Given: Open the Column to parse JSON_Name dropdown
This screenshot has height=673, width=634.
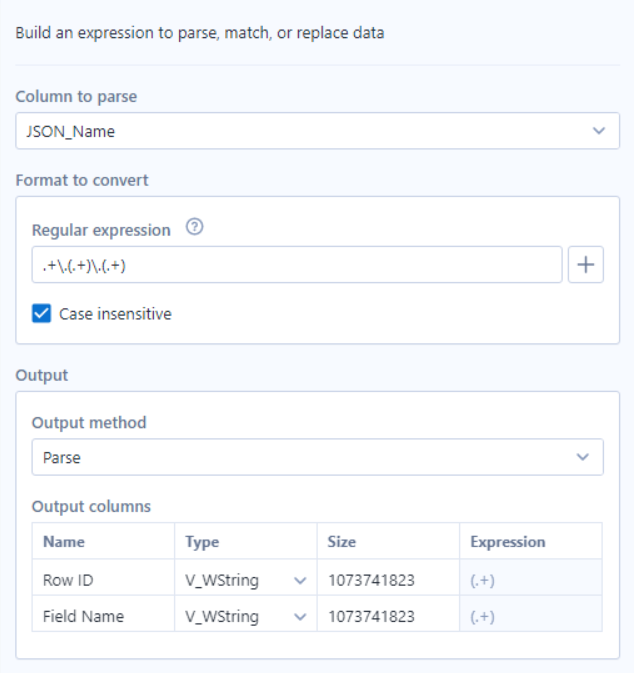Looking at the screenshot, I should pos(317,131).
